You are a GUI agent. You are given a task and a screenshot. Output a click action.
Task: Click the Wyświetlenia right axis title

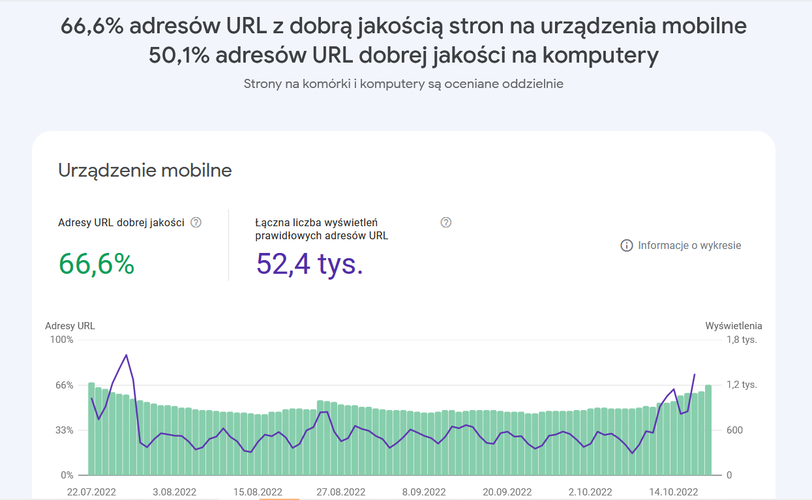734,326
